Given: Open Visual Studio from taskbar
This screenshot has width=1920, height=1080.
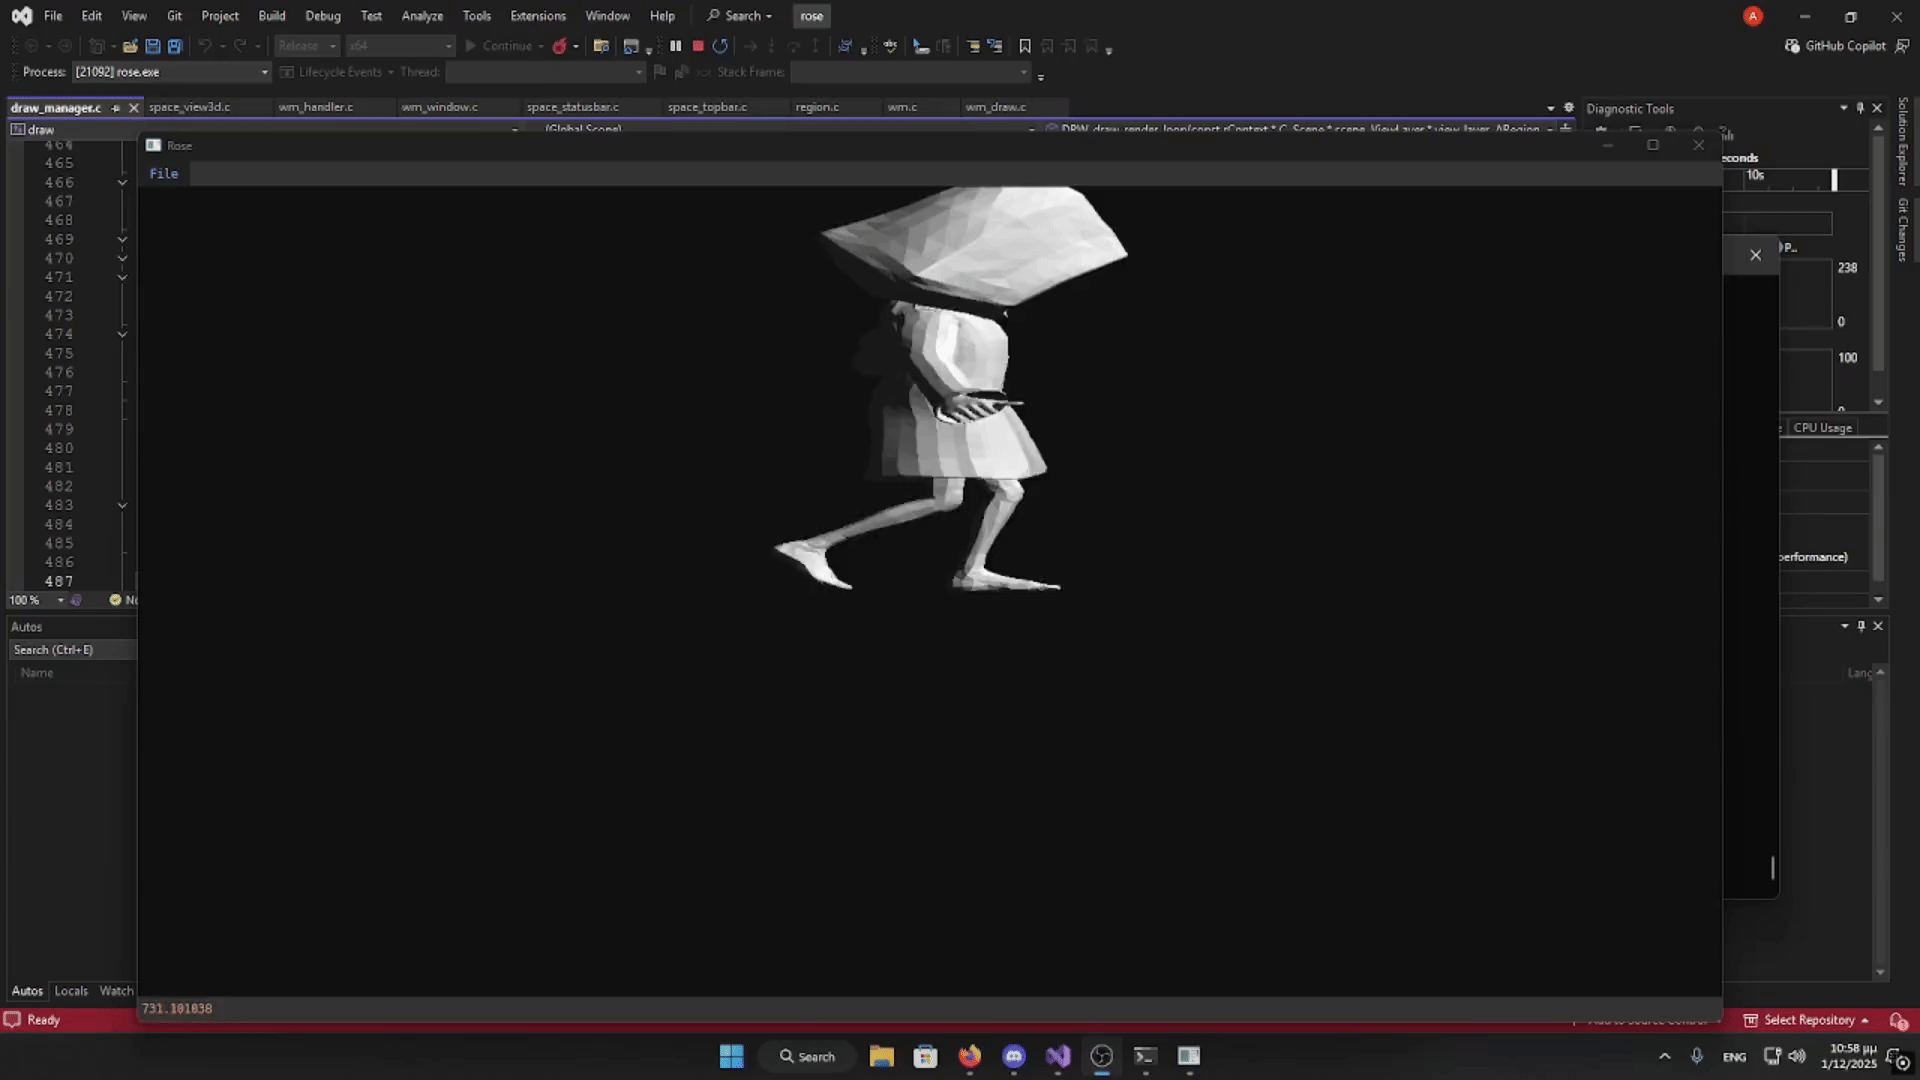Looking at the screenshot, I should (1058, 1056).
